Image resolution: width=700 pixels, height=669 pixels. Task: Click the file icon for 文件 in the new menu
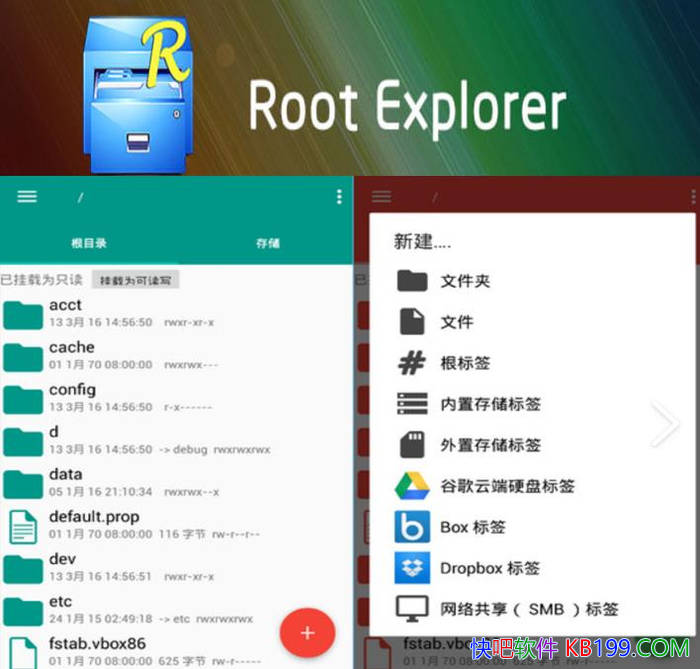click(412, 321)
